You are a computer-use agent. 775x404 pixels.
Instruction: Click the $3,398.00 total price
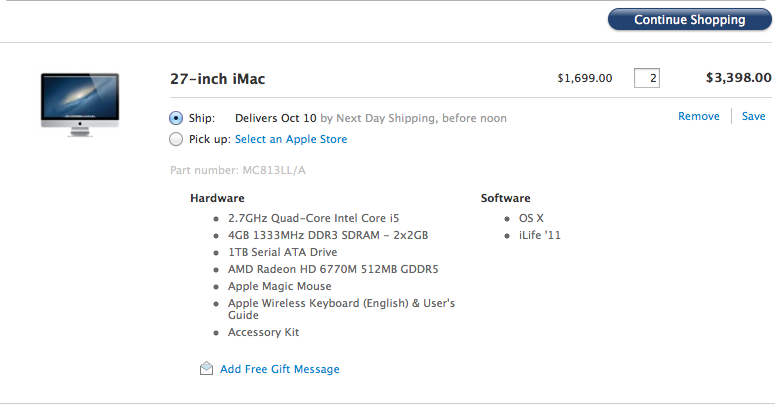[738, 77]
